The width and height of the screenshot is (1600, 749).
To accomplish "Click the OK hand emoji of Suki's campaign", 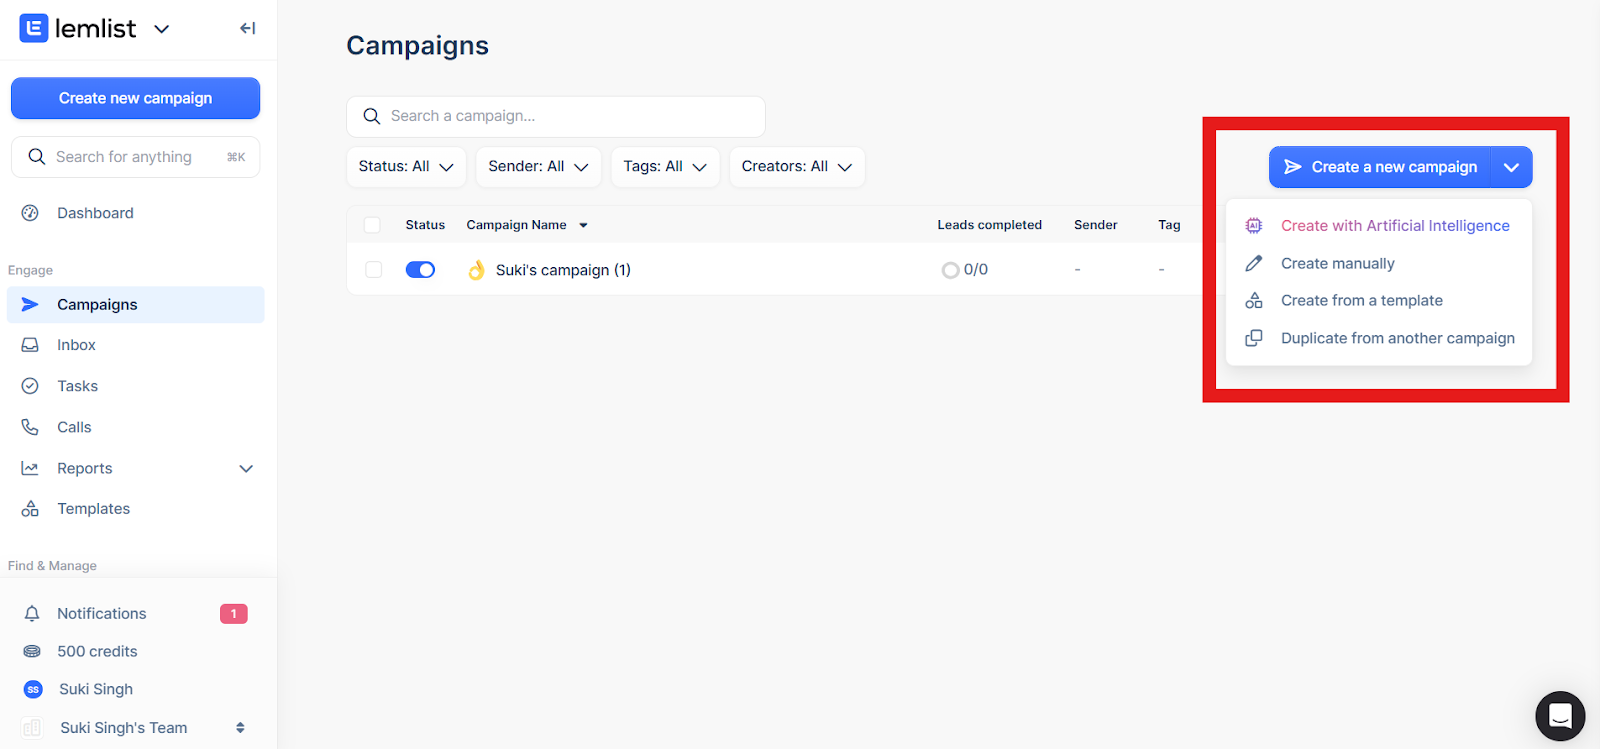I will point(476,270).
